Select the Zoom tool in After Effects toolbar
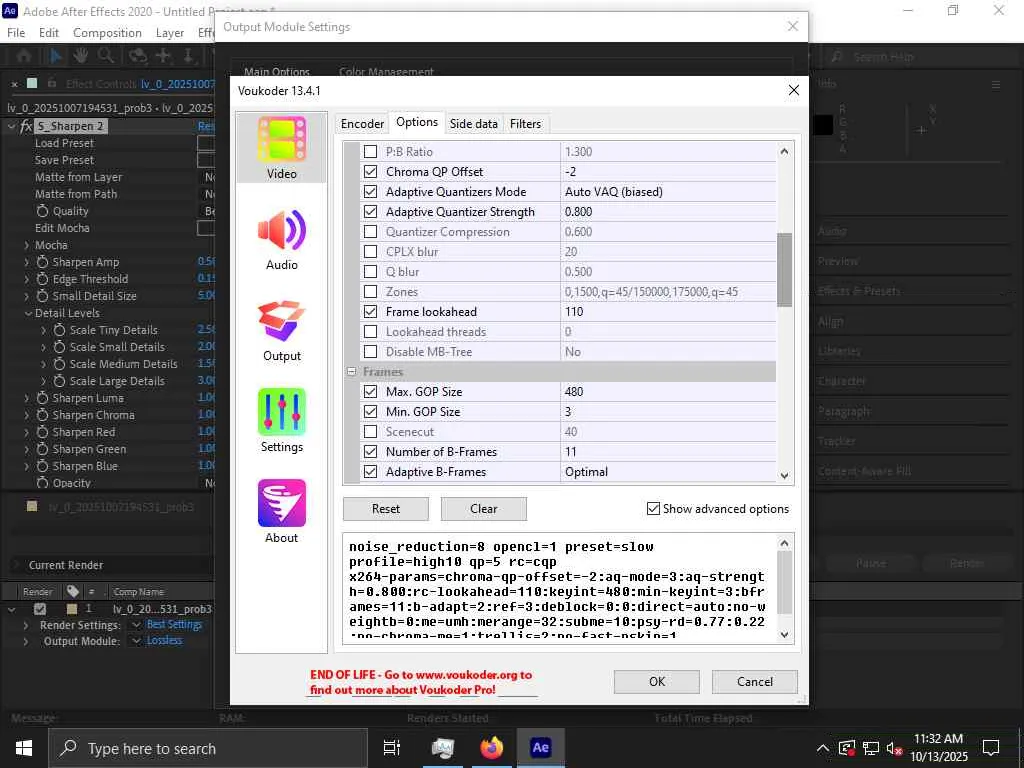This screenshot has height=768, width=1024. coord(106,56)
